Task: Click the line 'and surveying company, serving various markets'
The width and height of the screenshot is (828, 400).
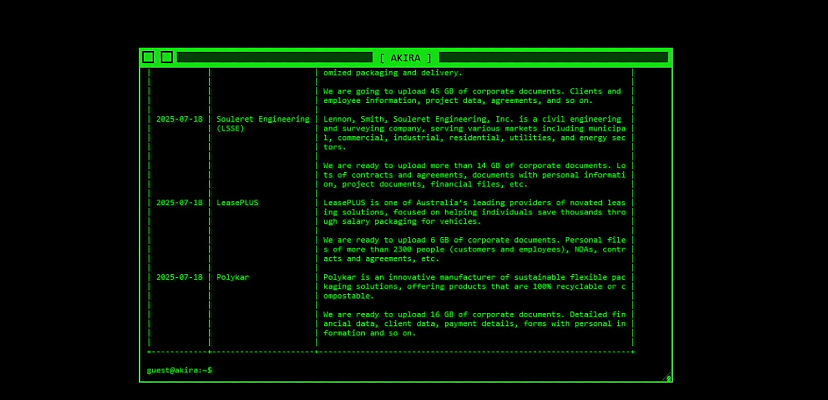Action: [474, 128]
